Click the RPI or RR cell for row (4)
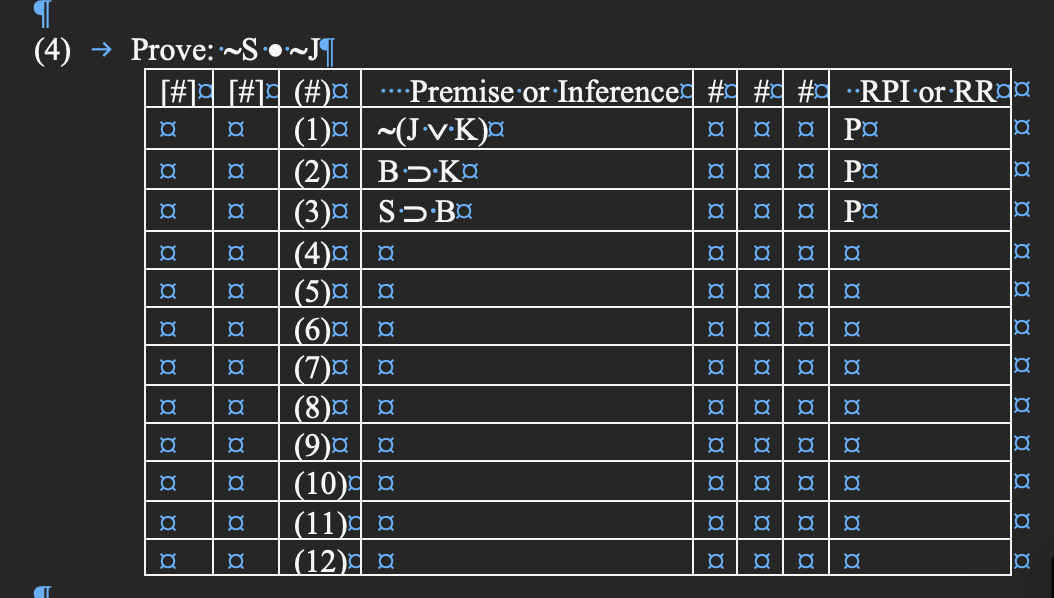Viewport: 1054px width, 598px height. (920, 251)
